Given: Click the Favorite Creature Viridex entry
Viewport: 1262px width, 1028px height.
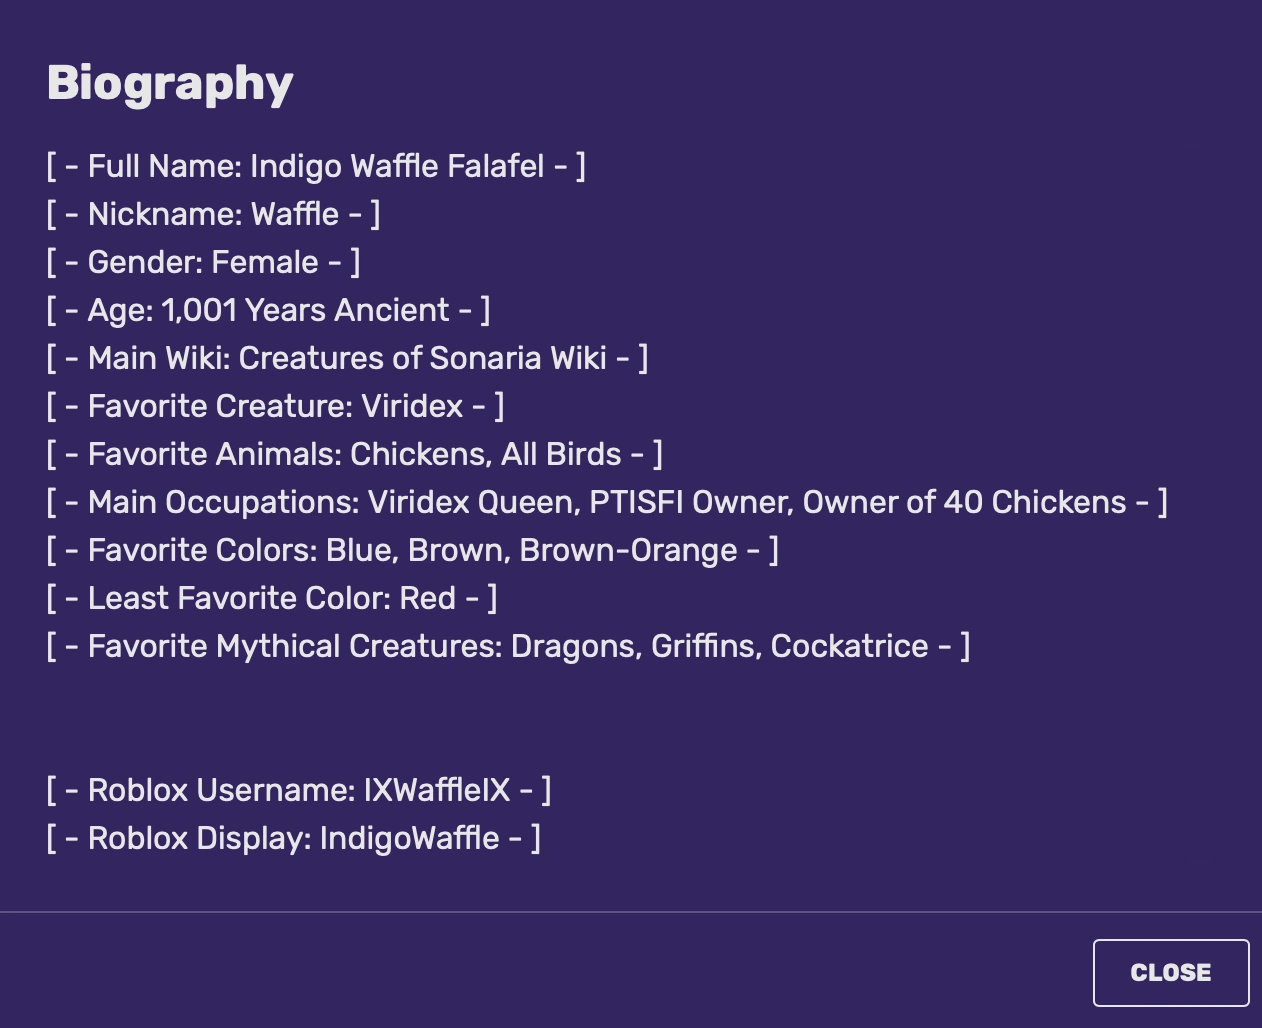Looking at the screenshot, I should tap(275, 406).
